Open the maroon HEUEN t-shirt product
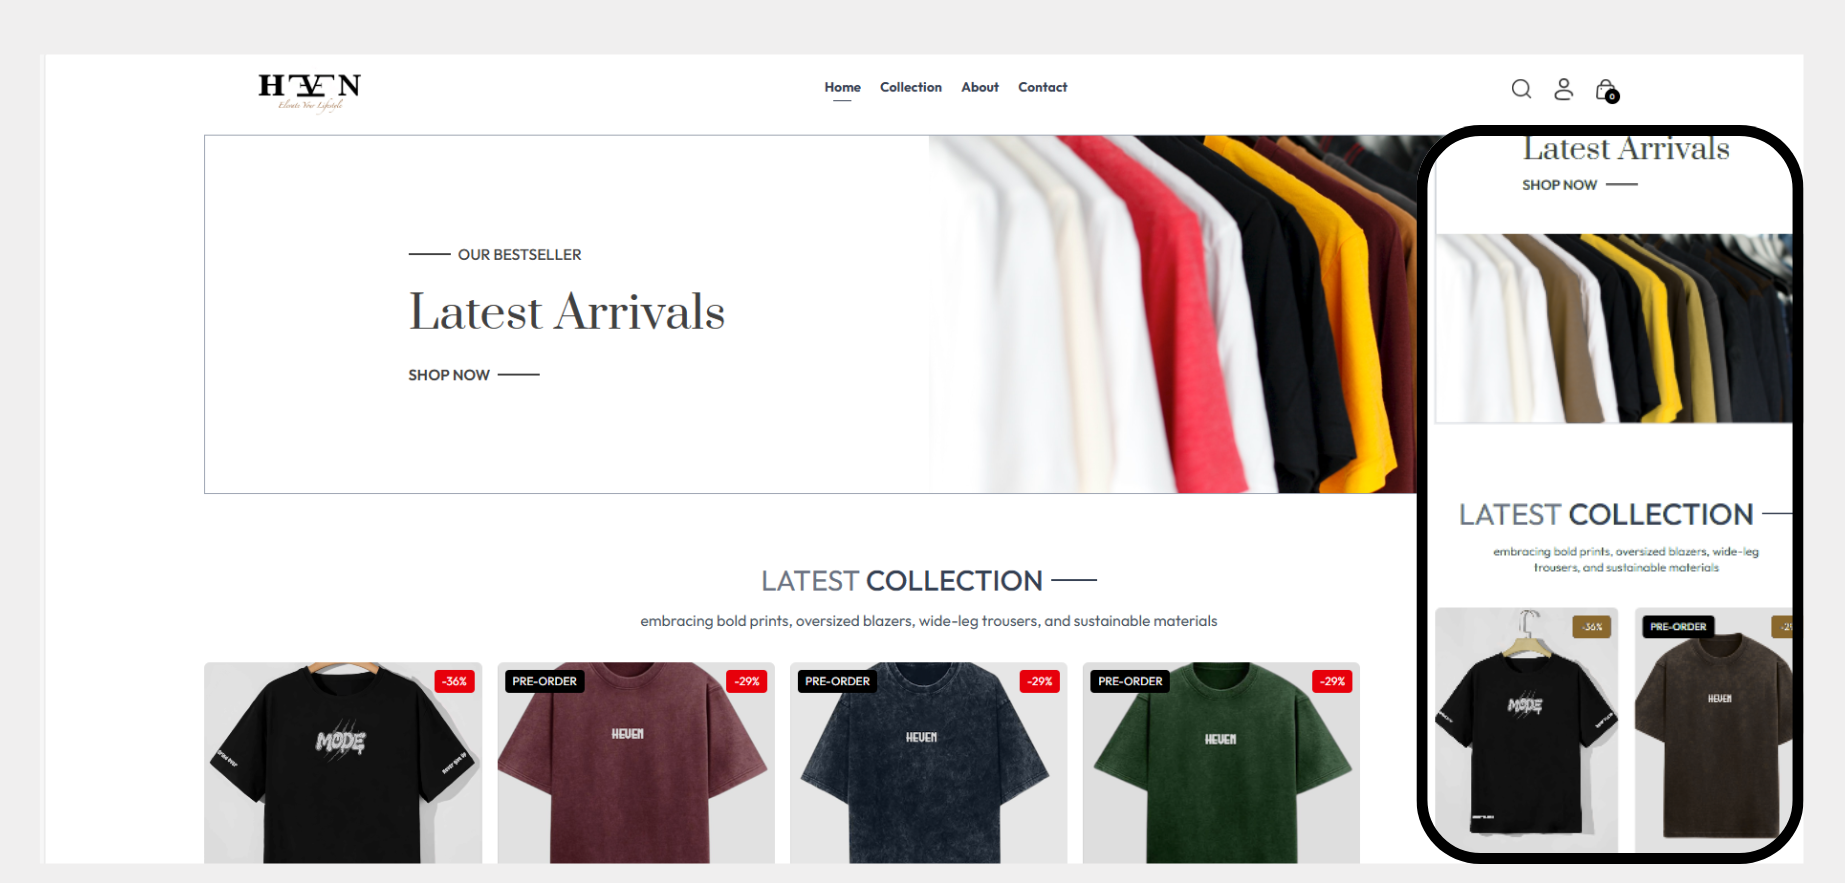 (x=636, y=762)
